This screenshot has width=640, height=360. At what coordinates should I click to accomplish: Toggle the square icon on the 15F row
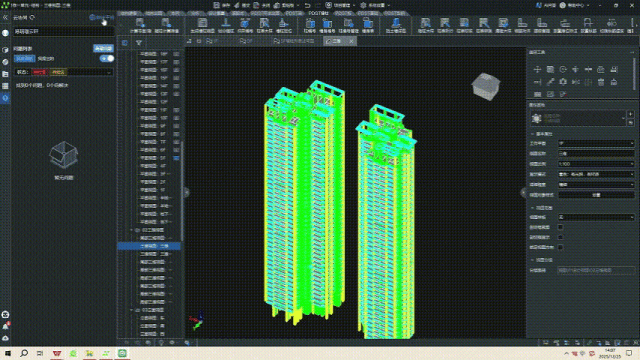(x=176, y=78)
